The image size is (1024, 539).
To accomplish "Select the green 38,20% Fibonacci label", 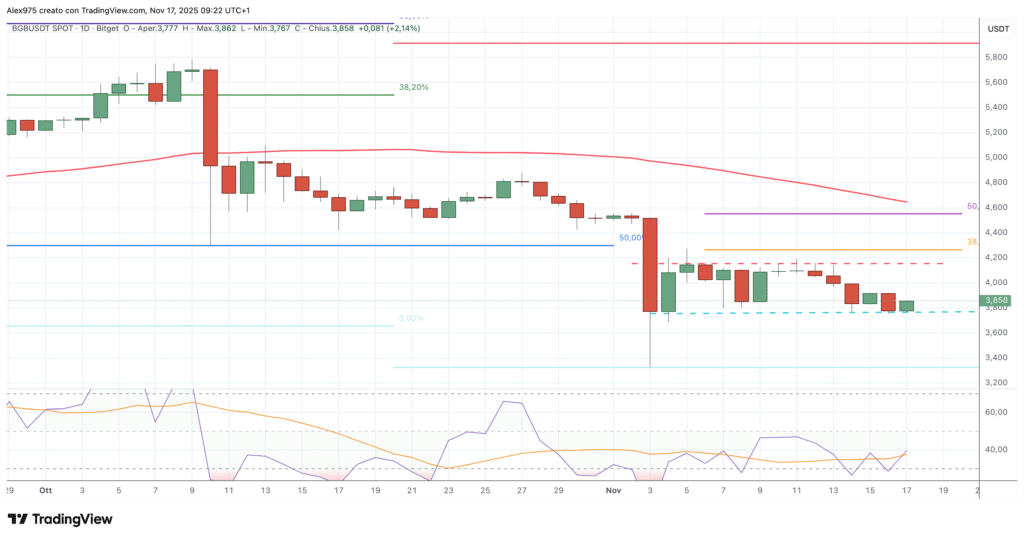I will 414,87.
